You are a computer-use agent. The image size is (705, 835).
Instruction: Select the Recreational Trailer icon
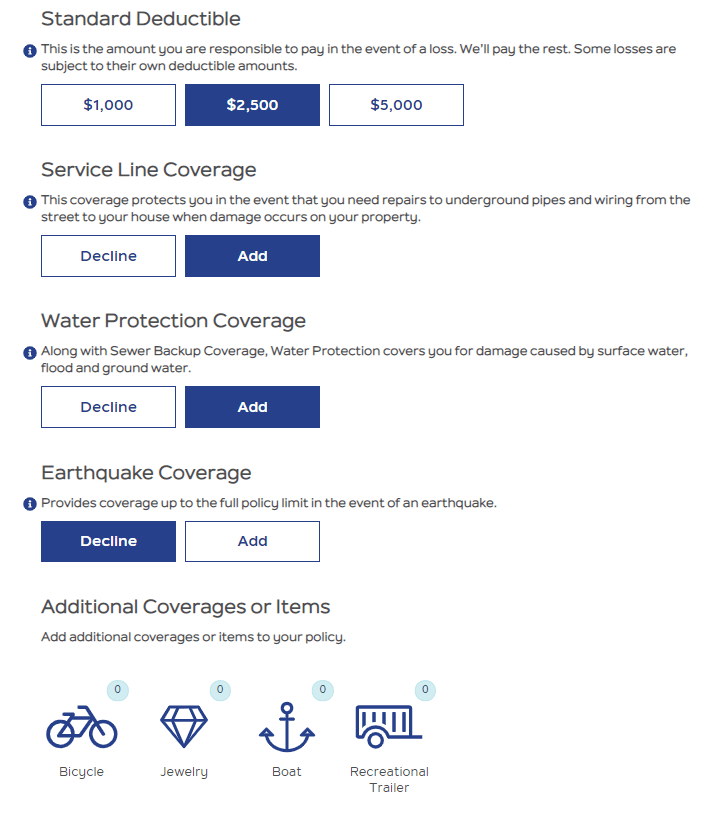389,722
